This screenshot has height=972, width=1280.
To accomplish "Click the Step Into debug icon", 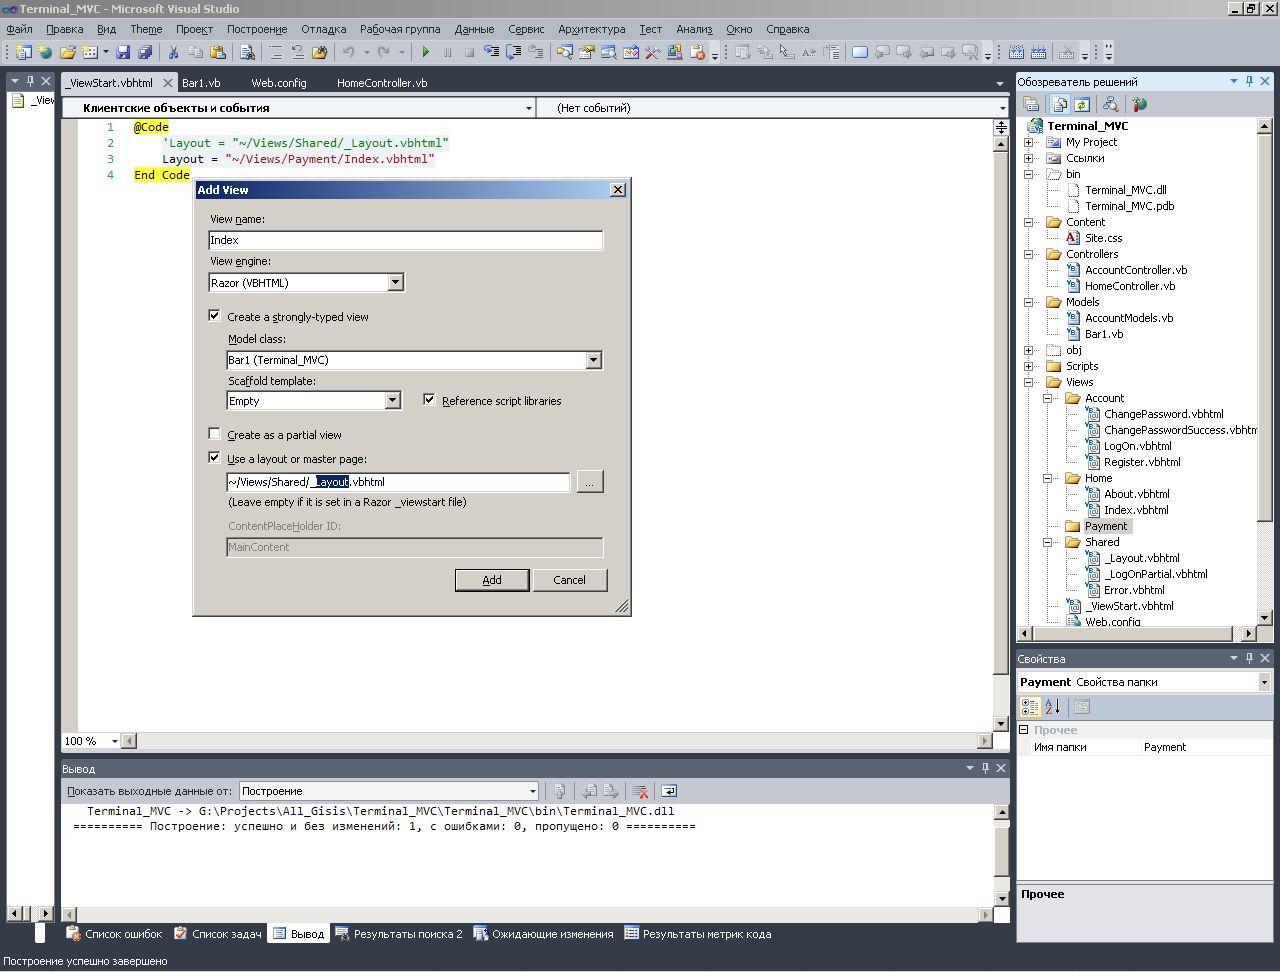I will click(490, 52).
